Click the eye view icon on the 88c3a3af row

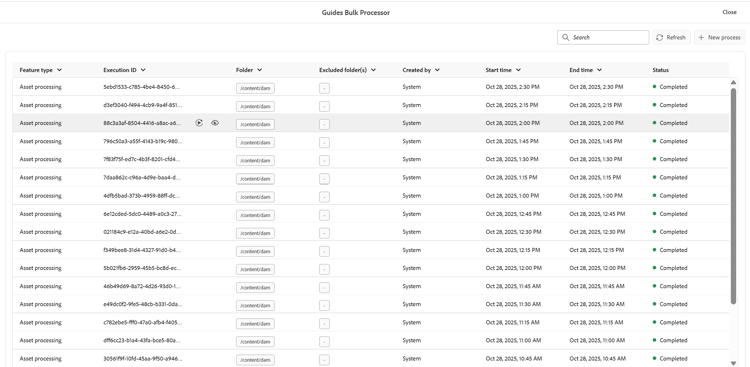click(x=215, y=123)
